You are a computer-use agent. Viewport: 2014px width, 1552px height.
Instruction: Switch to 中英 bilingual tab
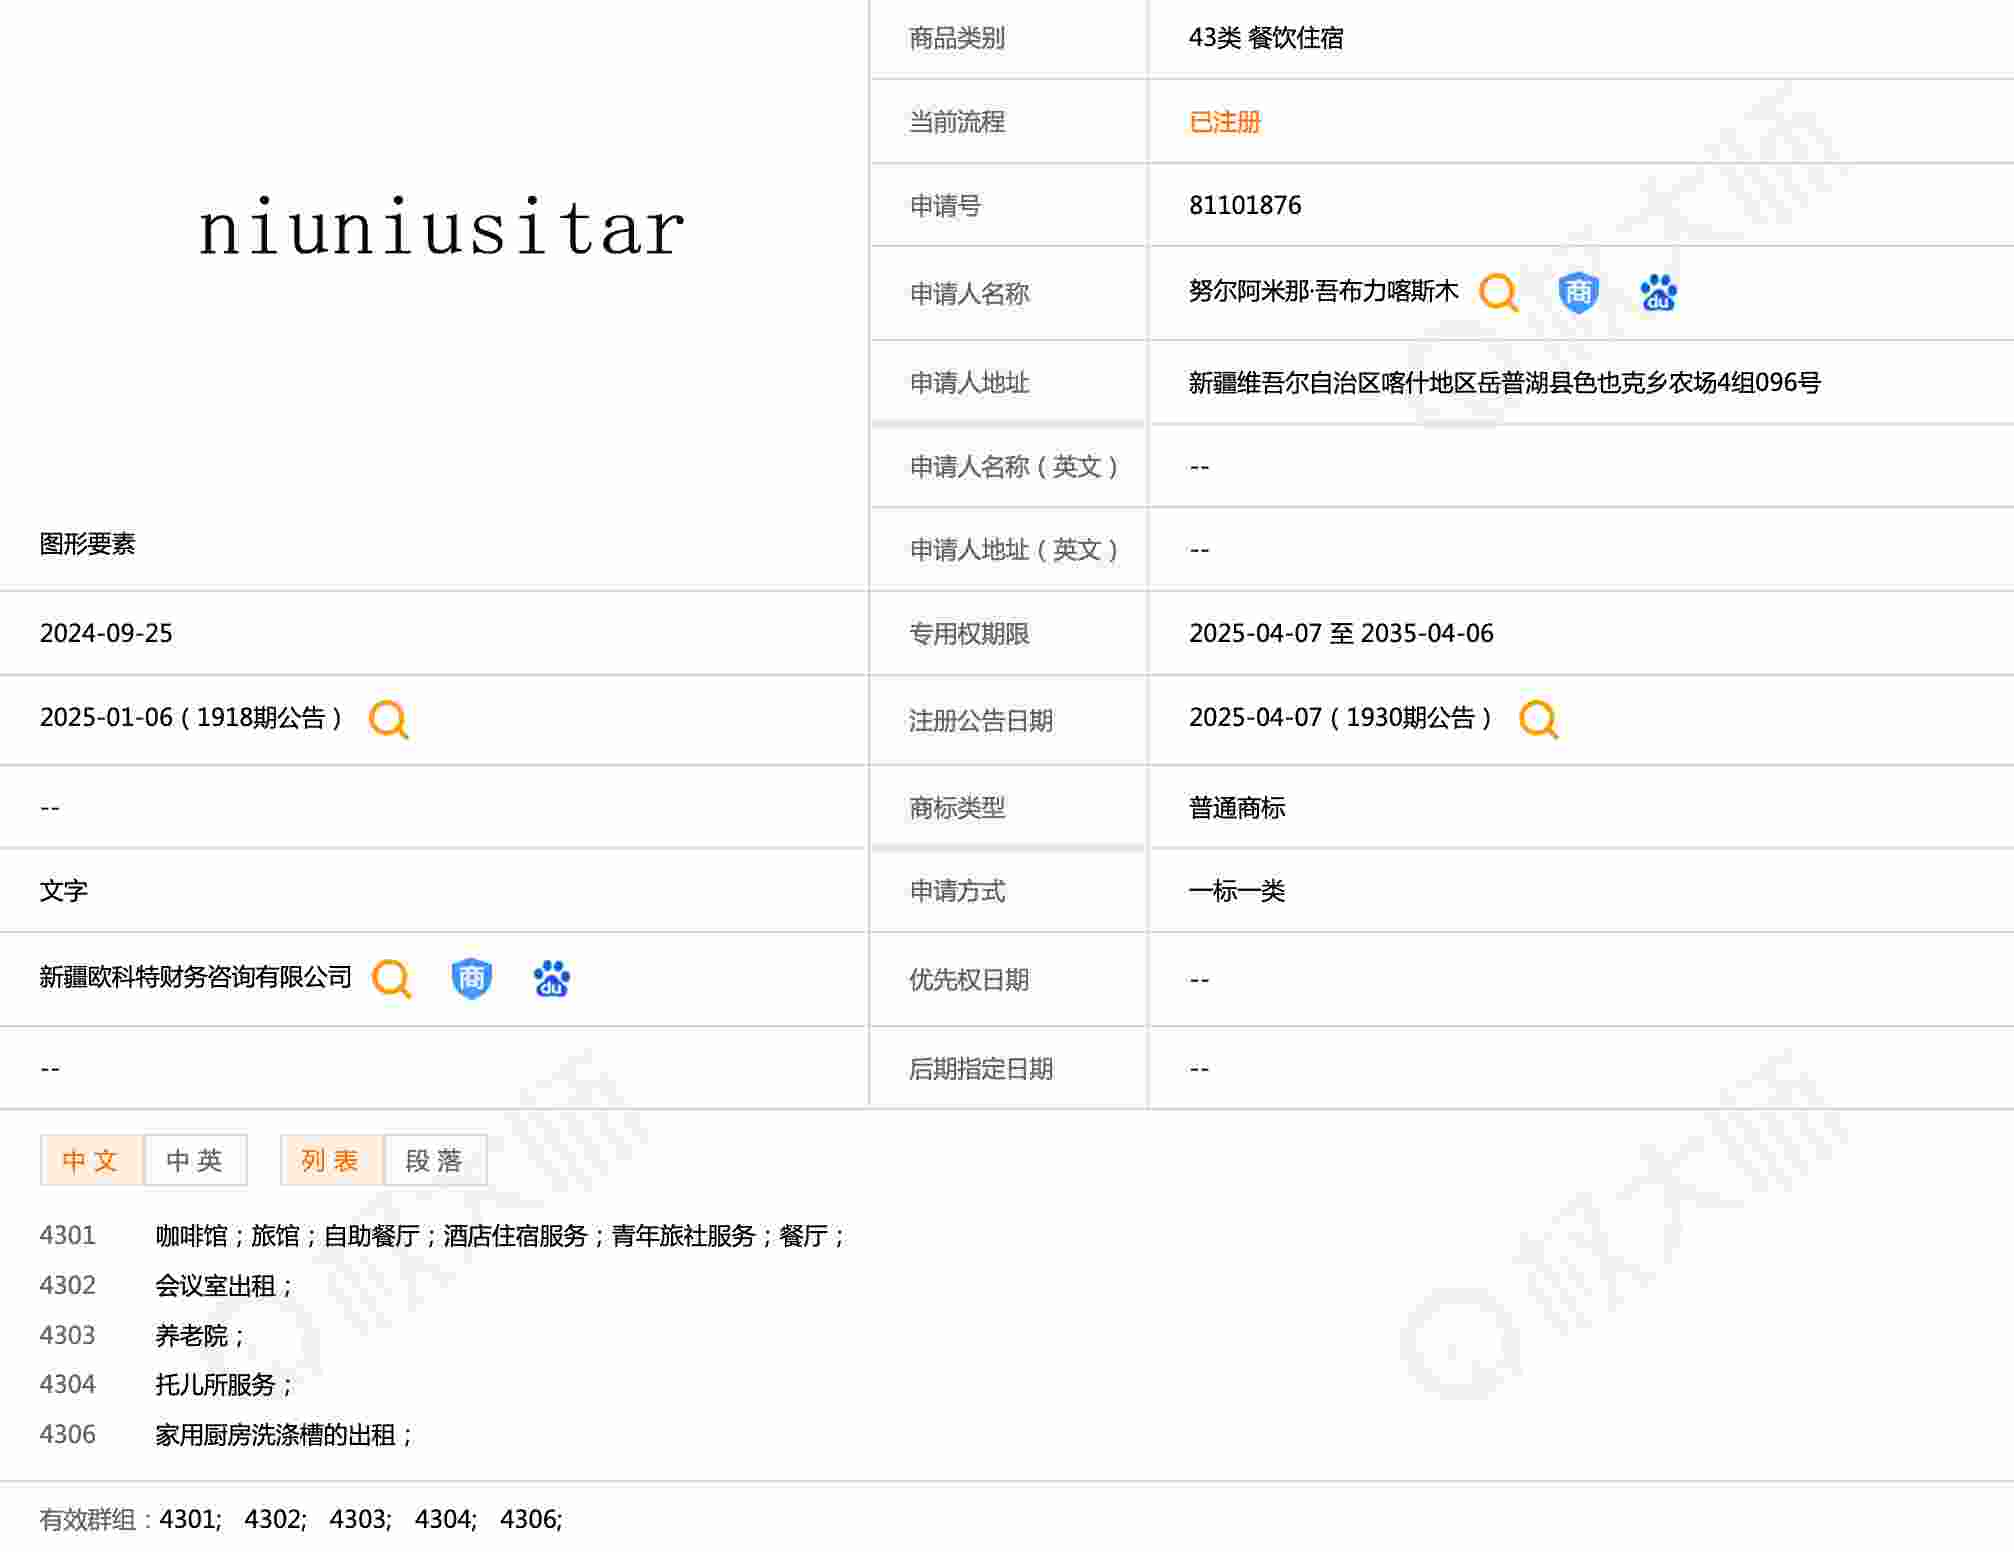[x=195, y=1160]
